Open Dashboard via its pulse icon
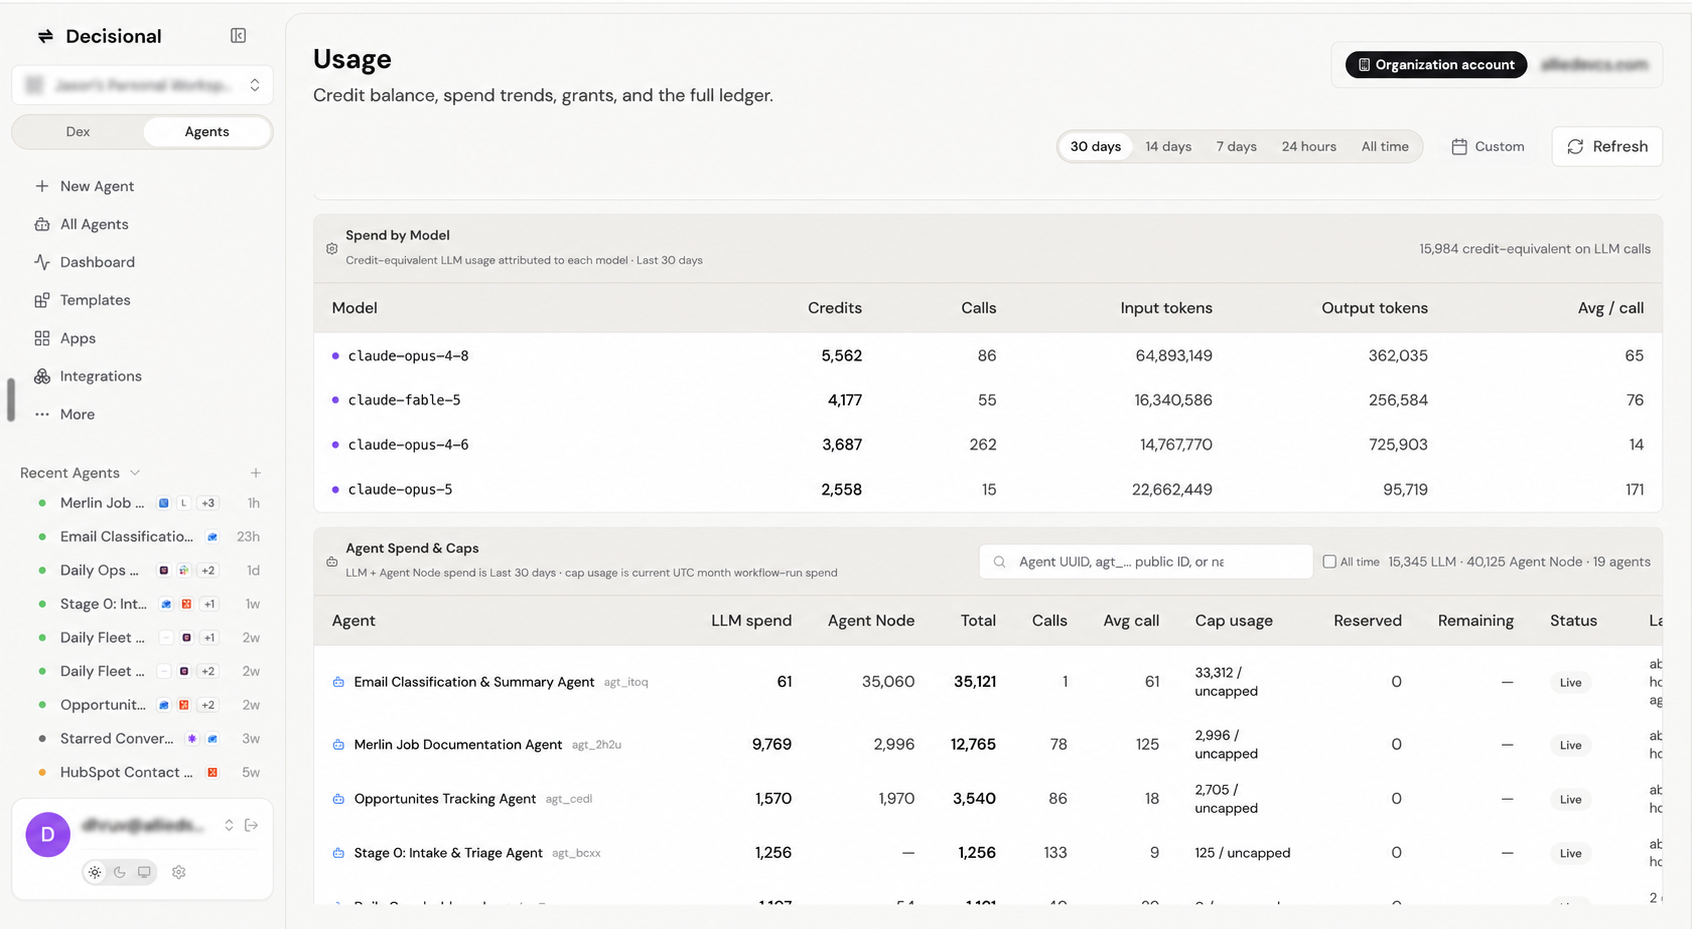Image resolution: width=1692 pixels, height=929 pixels. (42, 262)
